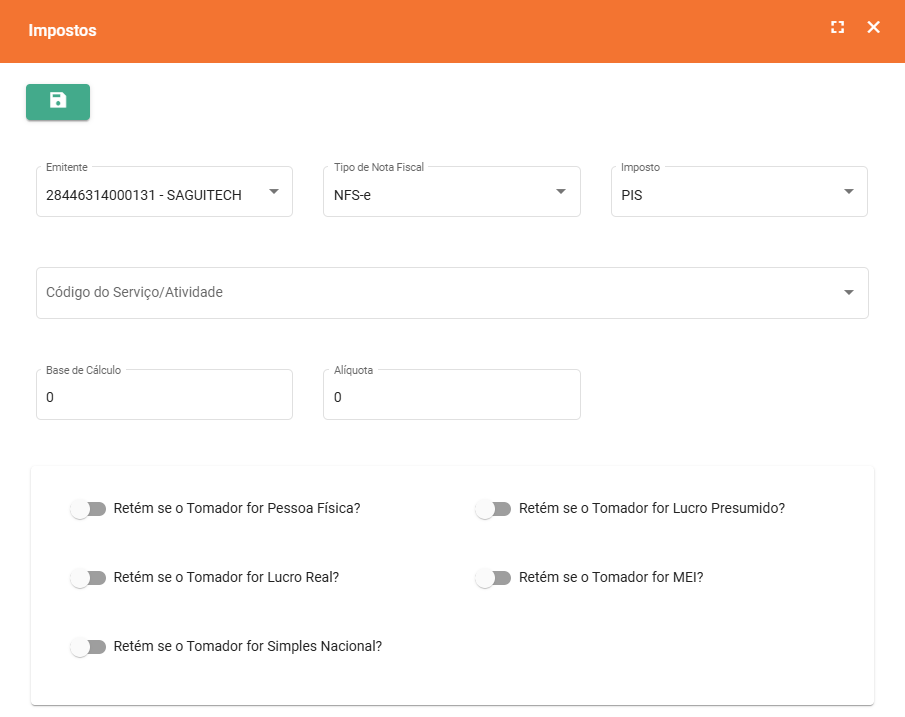Click the 28446314000131 - SAGUITECH emitter text
The height and width of the screenshot is (717, 905).
click(144, 195)
